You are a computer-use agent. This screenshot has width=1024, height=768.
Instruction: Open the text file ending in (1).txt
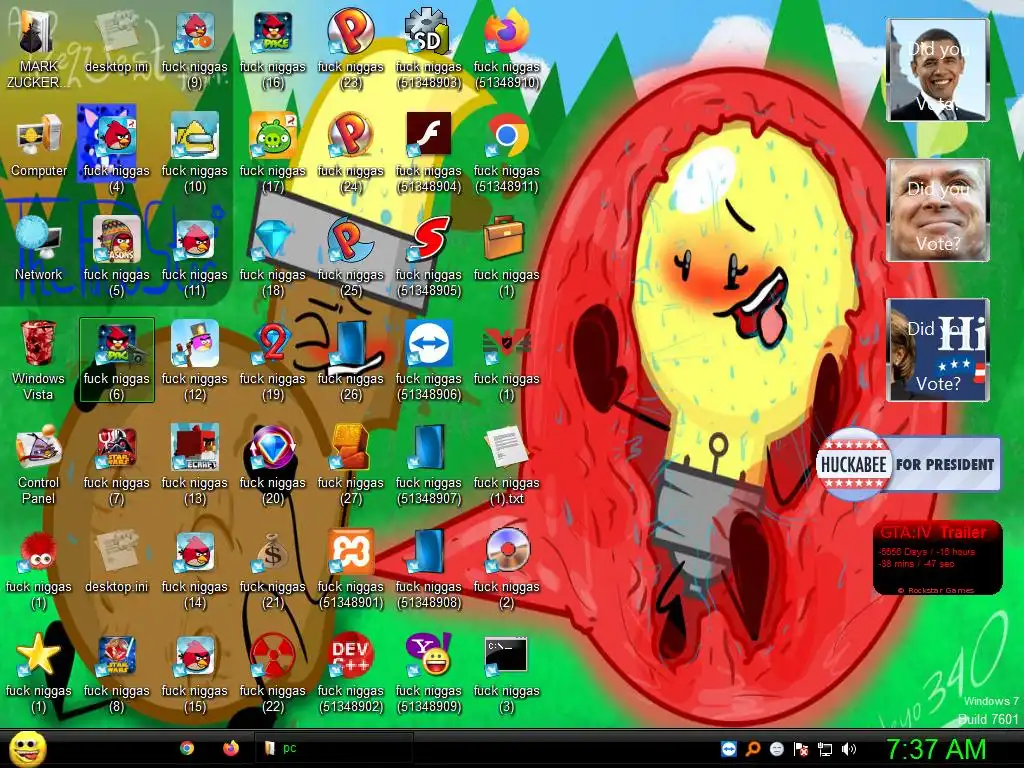click(x=507, y=448)
